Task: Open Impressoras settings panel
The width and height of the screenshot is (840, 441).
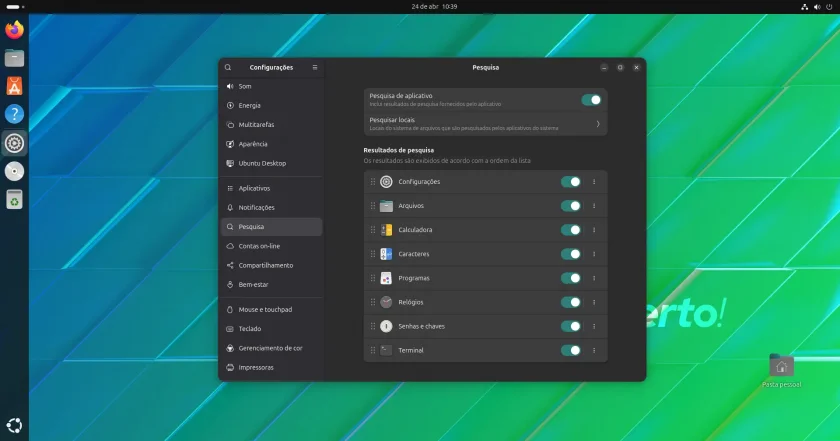Action: [272, 368]
